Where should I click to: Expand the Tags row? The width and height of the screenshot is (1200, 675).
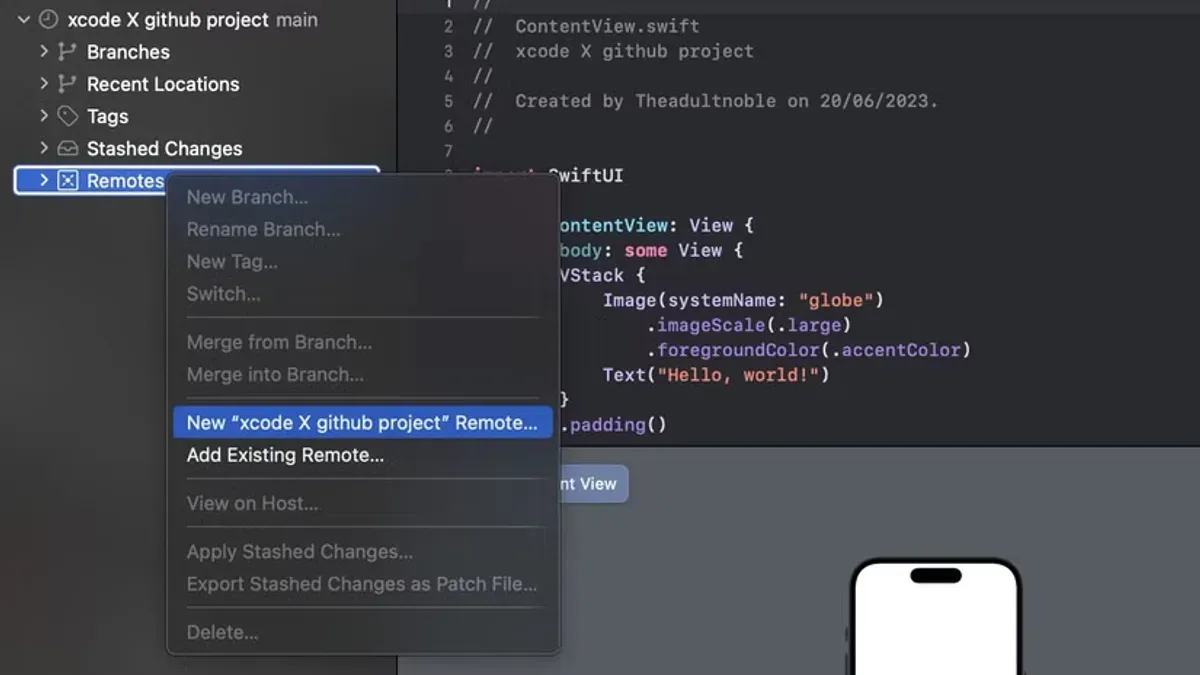(x=44, y=116)
